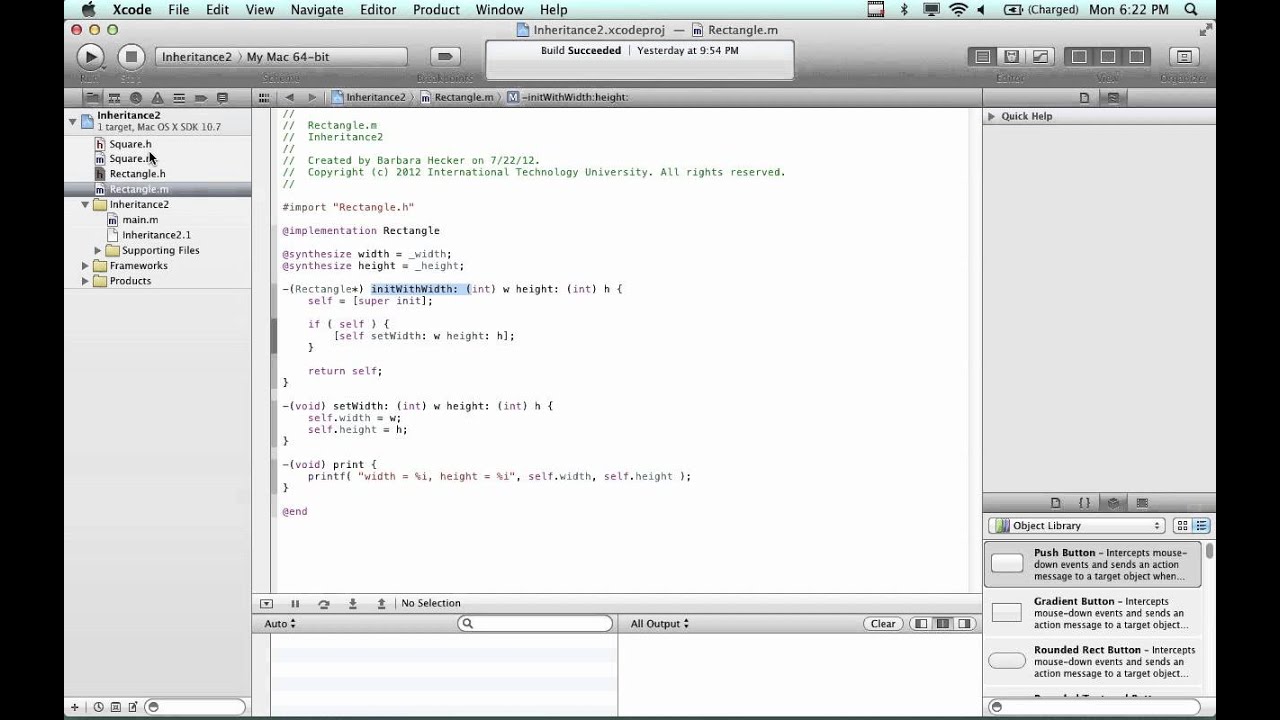Open the Window menu

click(x=499, y=10)
